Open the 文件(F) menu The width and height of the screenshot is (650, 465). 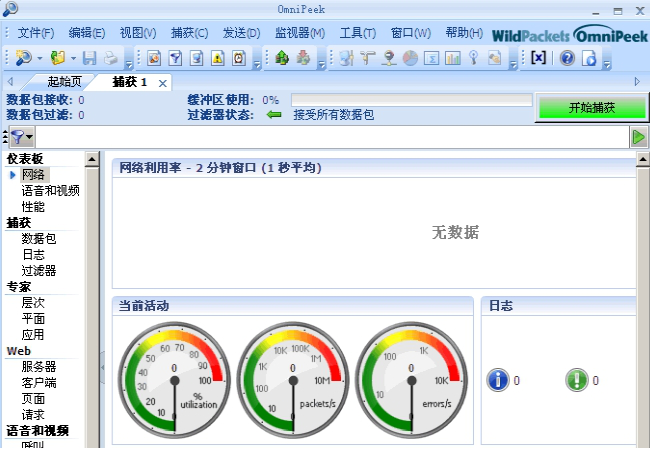tap(36, 33)
